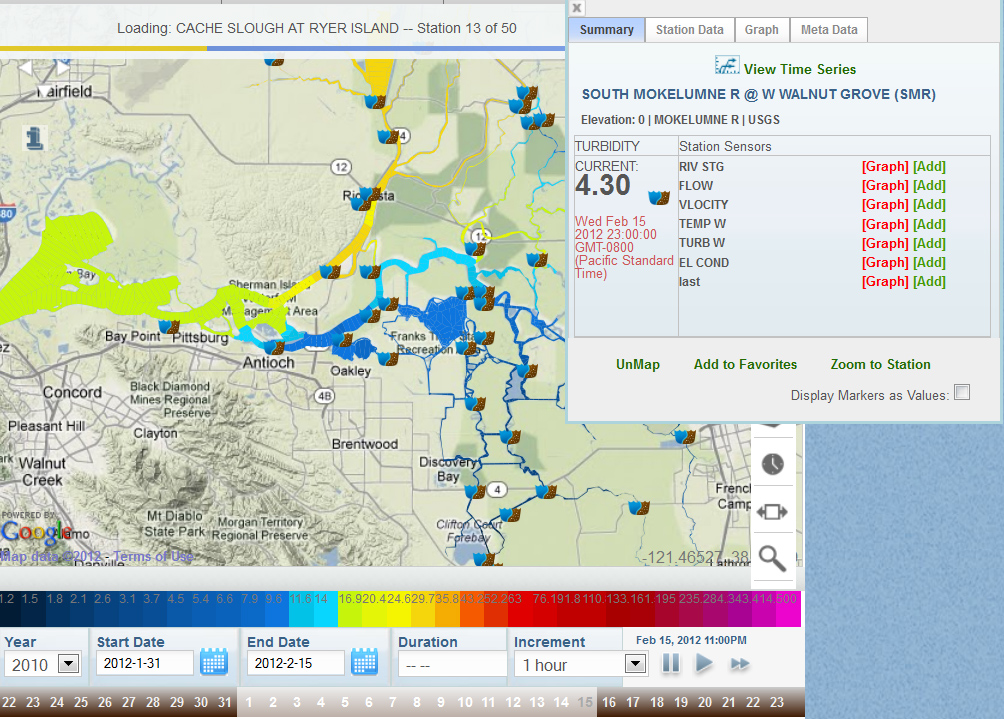The image size is (1004, 719).
Task: Open the map info icon
Action: click(35, 138)
